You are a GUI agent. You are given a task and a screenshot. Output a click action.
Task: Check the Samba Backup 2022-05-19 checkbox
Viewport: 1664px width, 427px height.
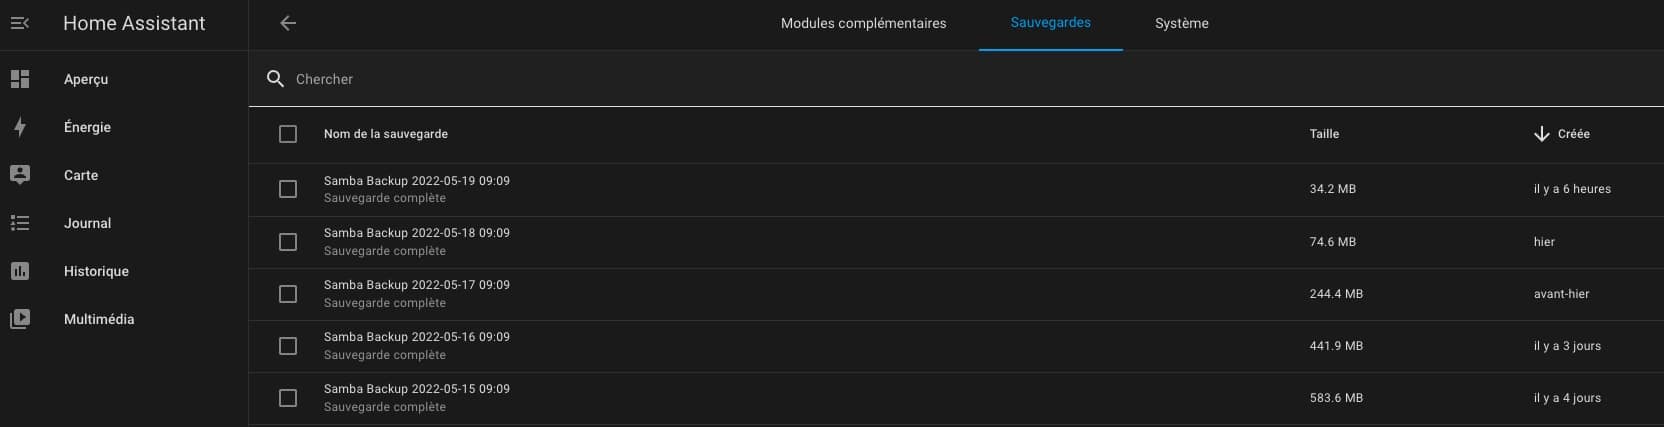288,189
